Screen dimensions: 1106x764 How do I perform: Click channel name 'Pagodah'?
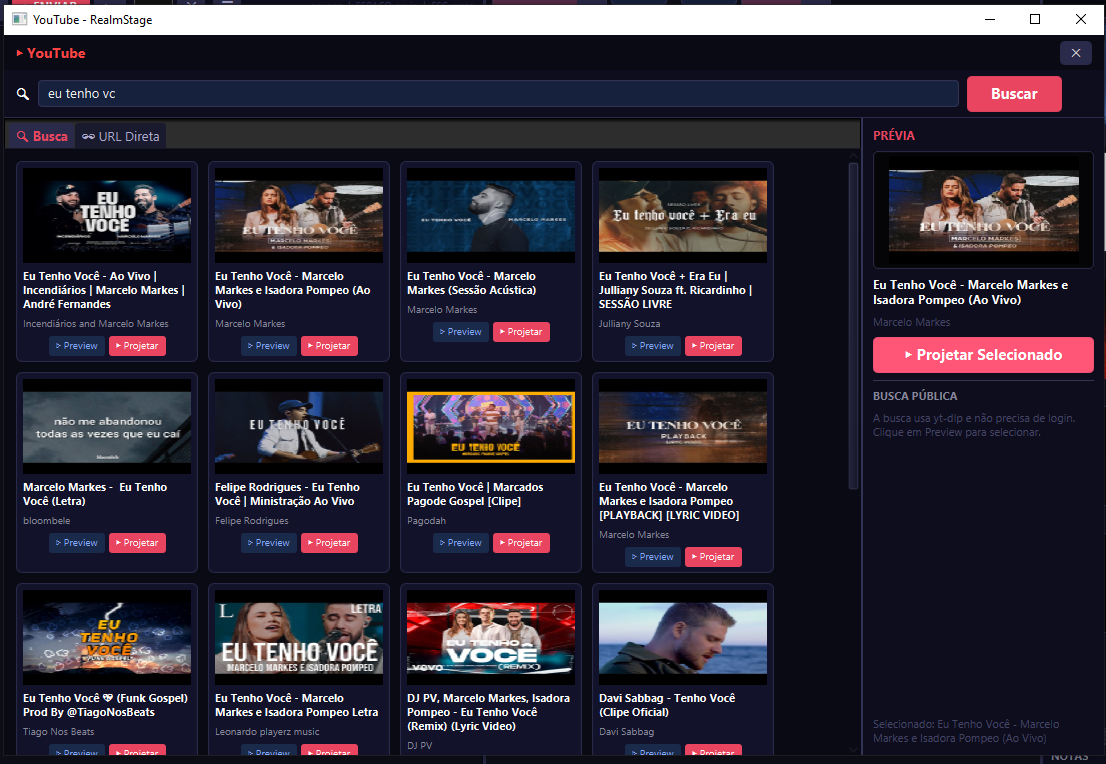[x=426, y=521]
